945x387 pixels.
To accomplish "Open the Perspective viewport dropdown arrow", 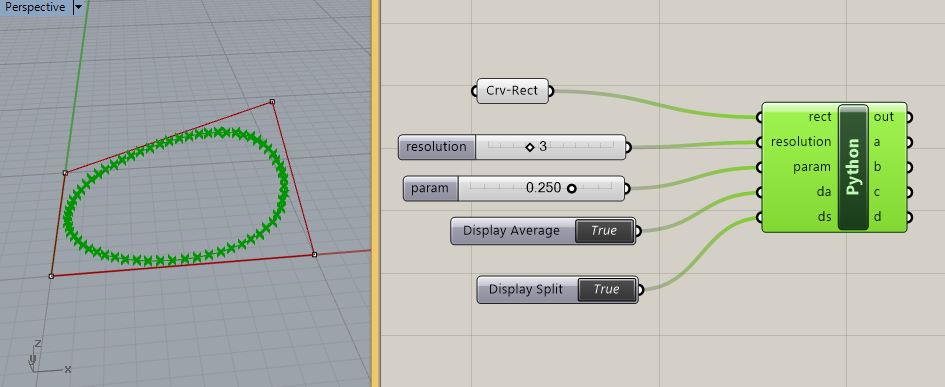I will click(x=78, y=7).
